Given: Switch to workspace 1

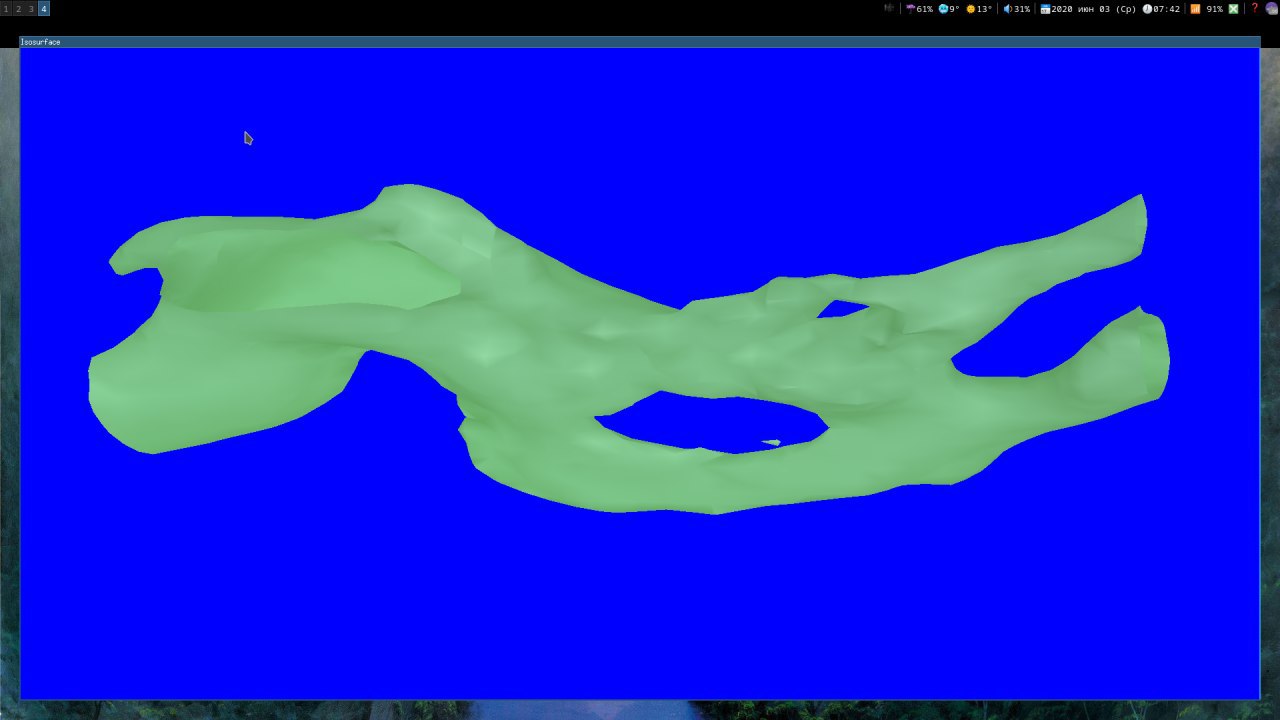Looking at the screenshot, I should 5,8.
